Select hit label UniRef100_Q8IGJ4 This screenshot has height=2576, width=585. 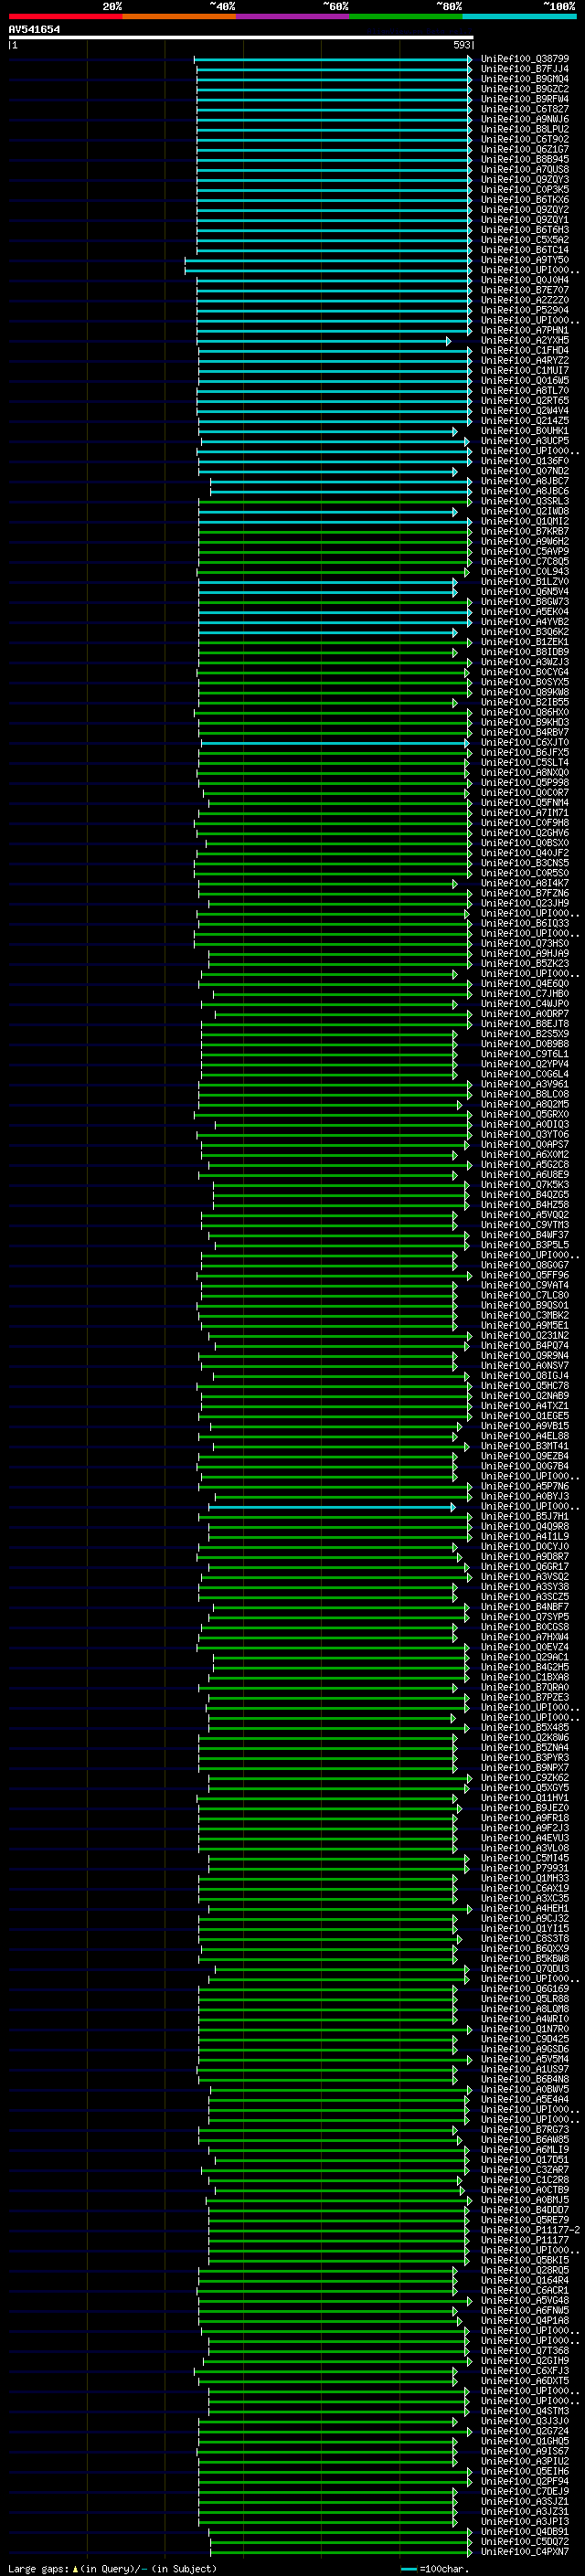525,1376
